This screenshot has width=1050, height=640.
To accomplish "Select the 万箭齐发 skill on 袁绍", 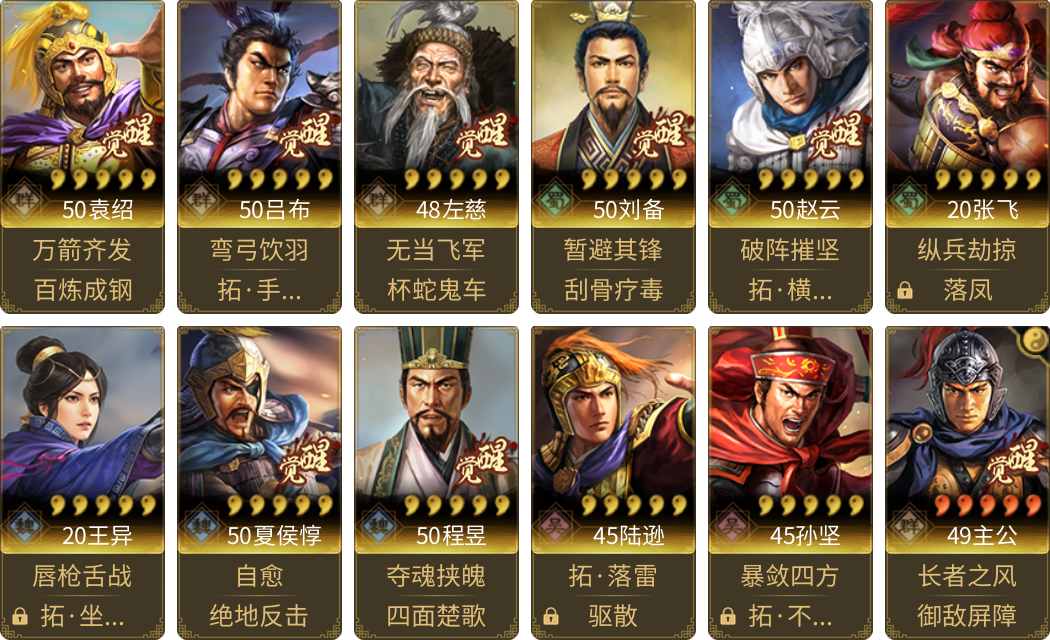I will [x=82, y=250].
